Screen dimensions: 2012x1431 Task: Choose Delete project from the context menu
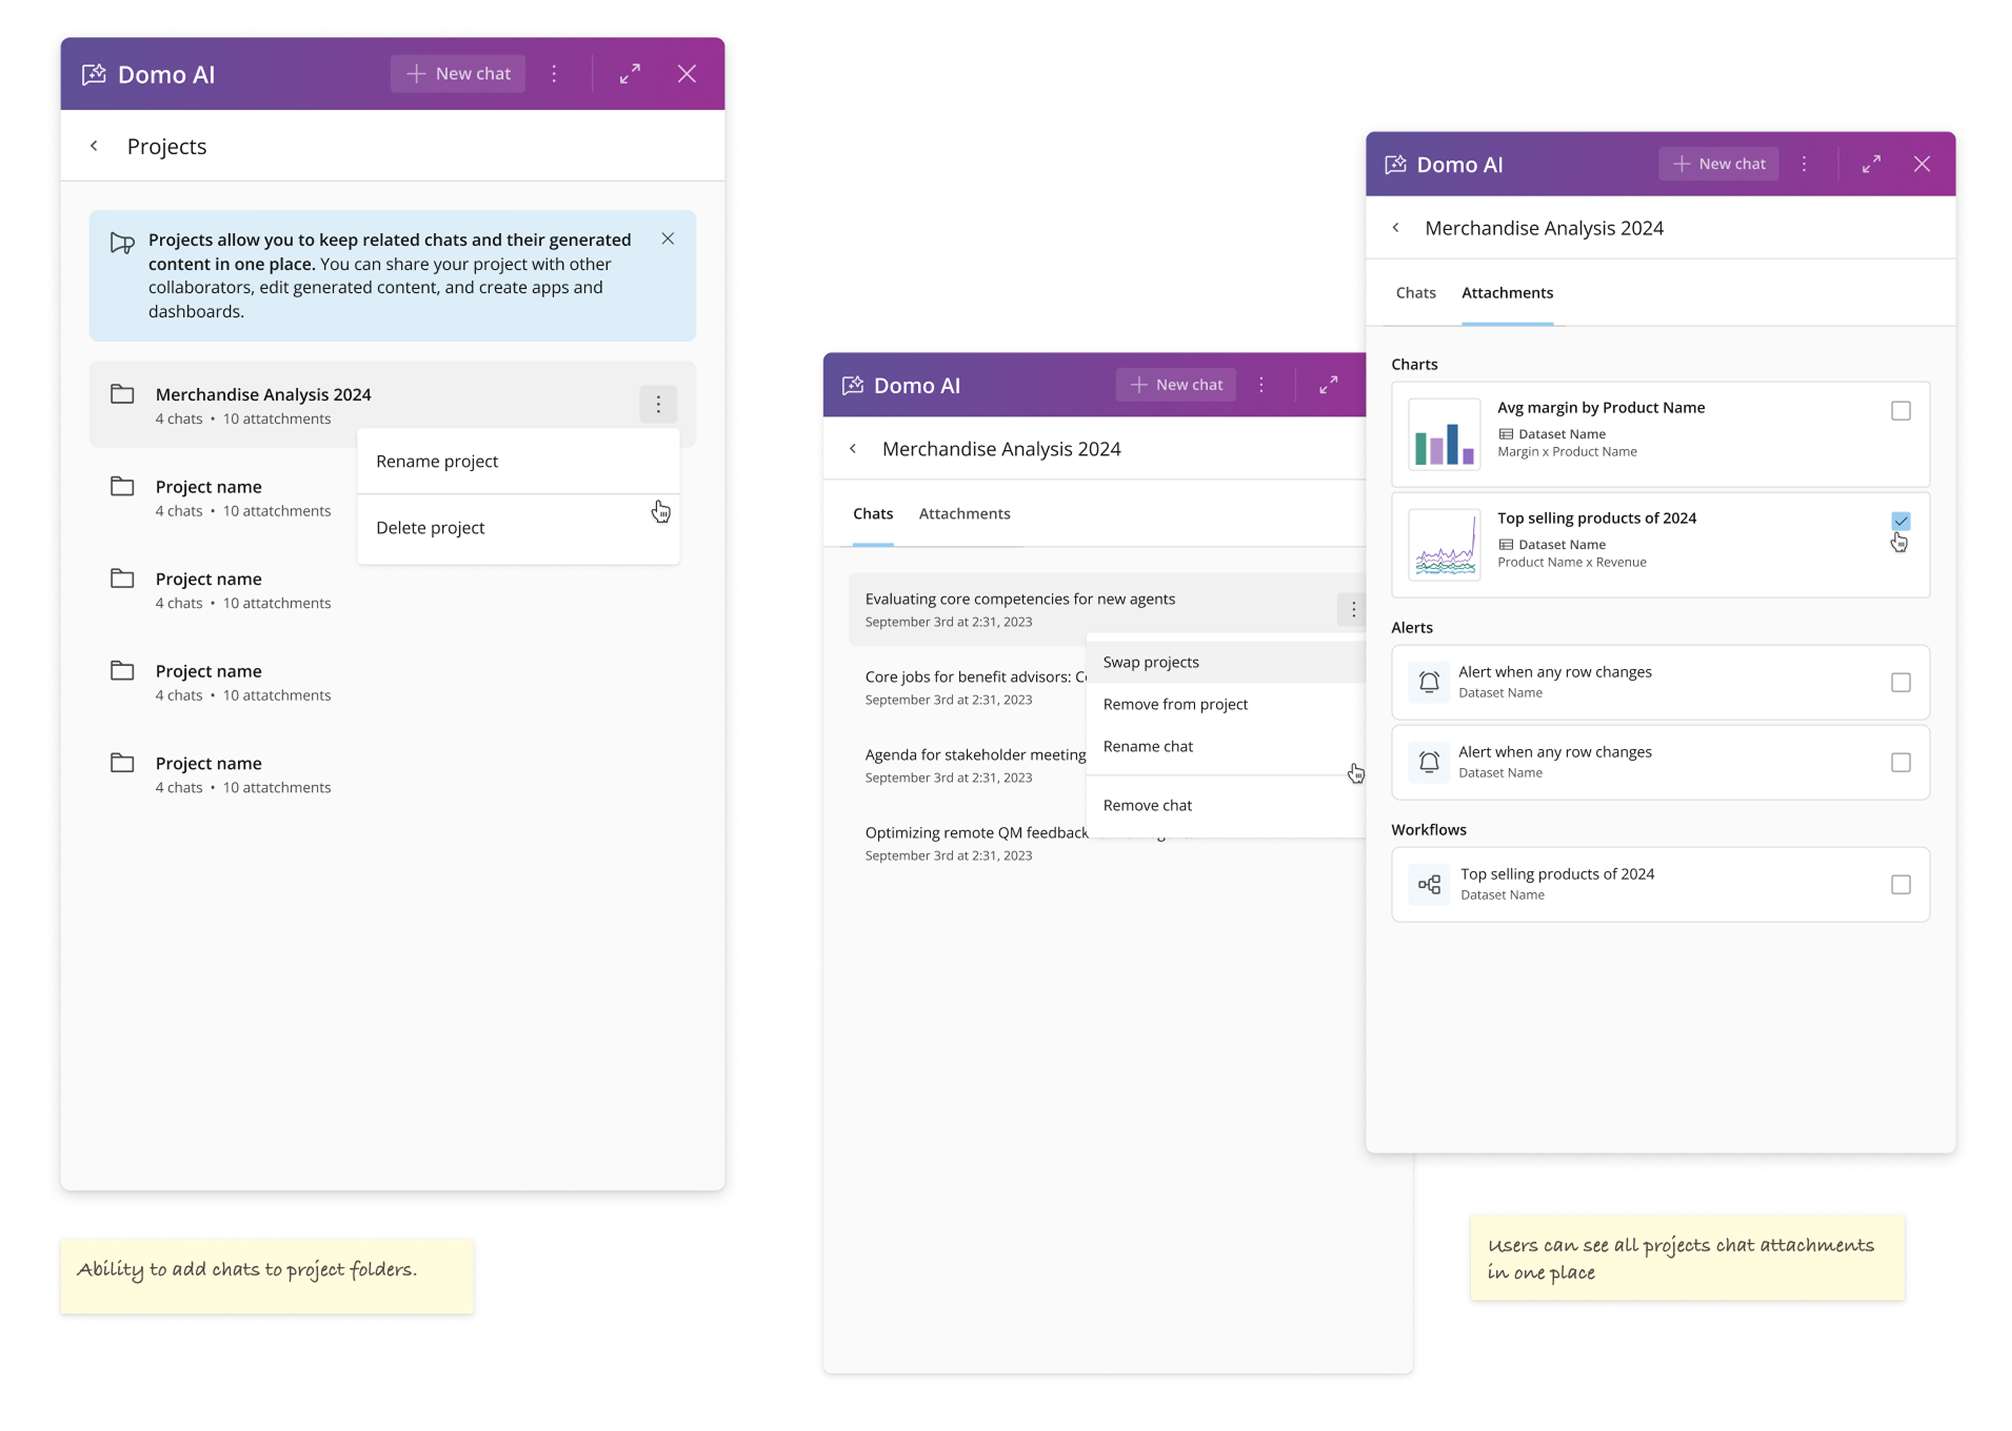click(518, 528)
